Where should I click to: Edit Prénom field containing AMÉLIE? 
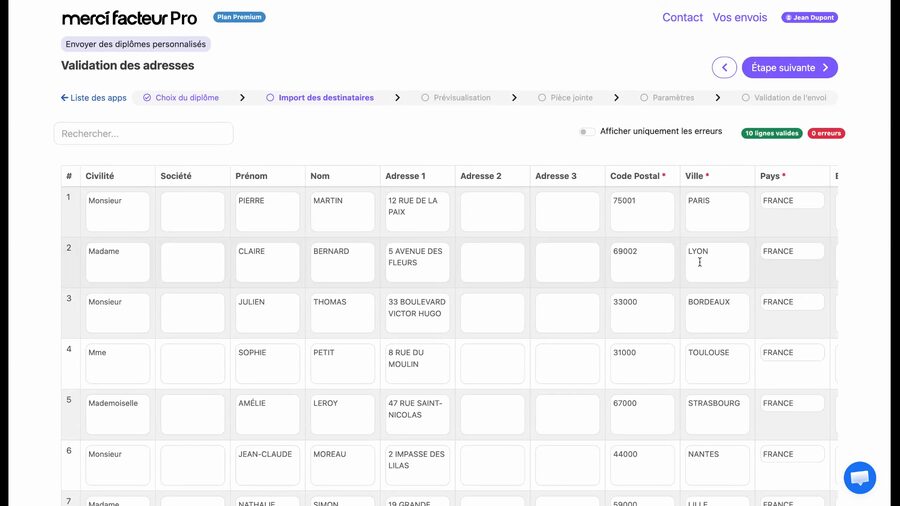tap(267, 414)
